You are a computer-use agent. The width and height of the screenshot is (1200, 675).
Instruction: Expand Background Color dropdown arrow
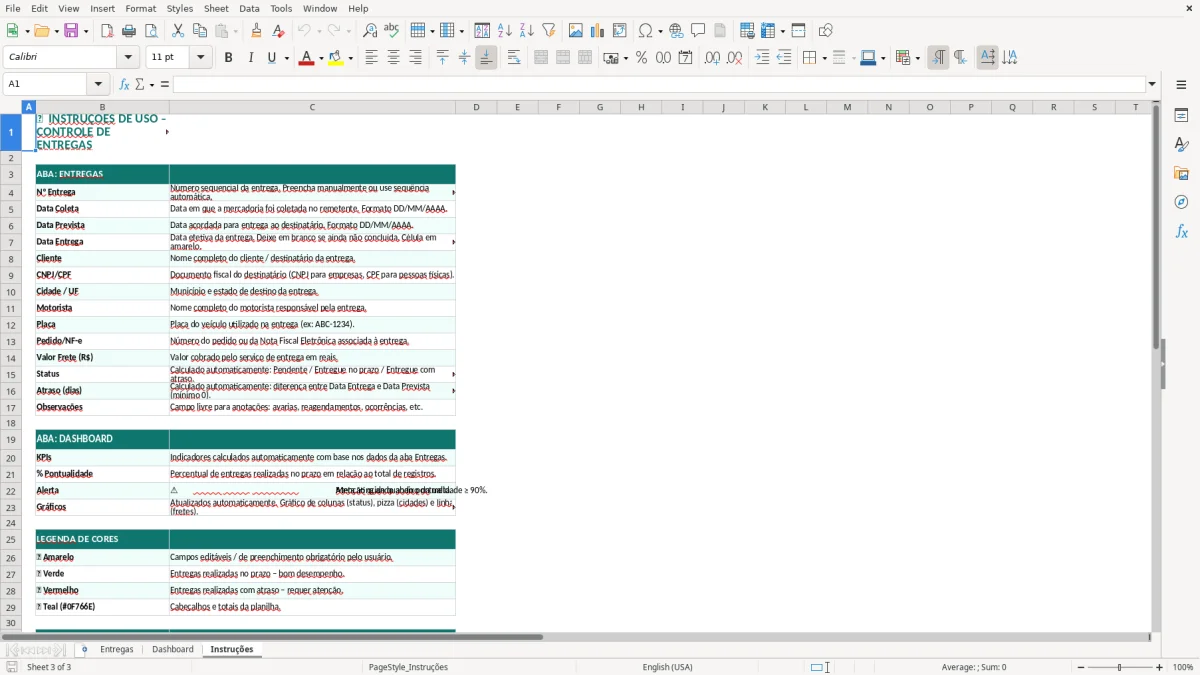(x=351, y=58)
